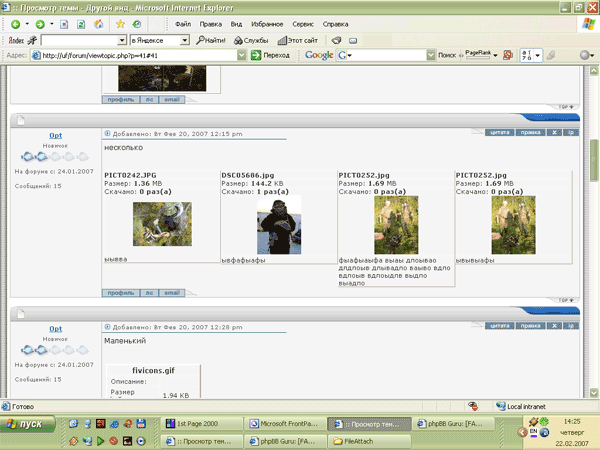Expand the Google search box dropdown
This screenshot has height=450, width=600.
[429, 56]
